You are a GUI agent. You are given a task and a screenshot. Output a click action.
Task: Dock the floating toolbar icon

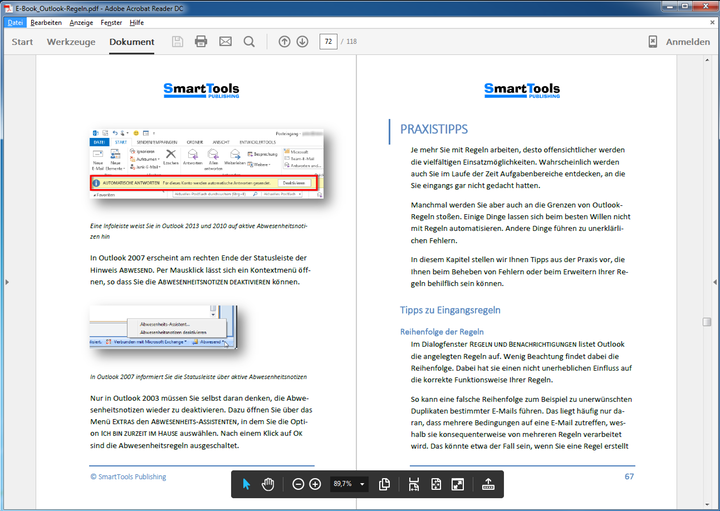[488, 484]
